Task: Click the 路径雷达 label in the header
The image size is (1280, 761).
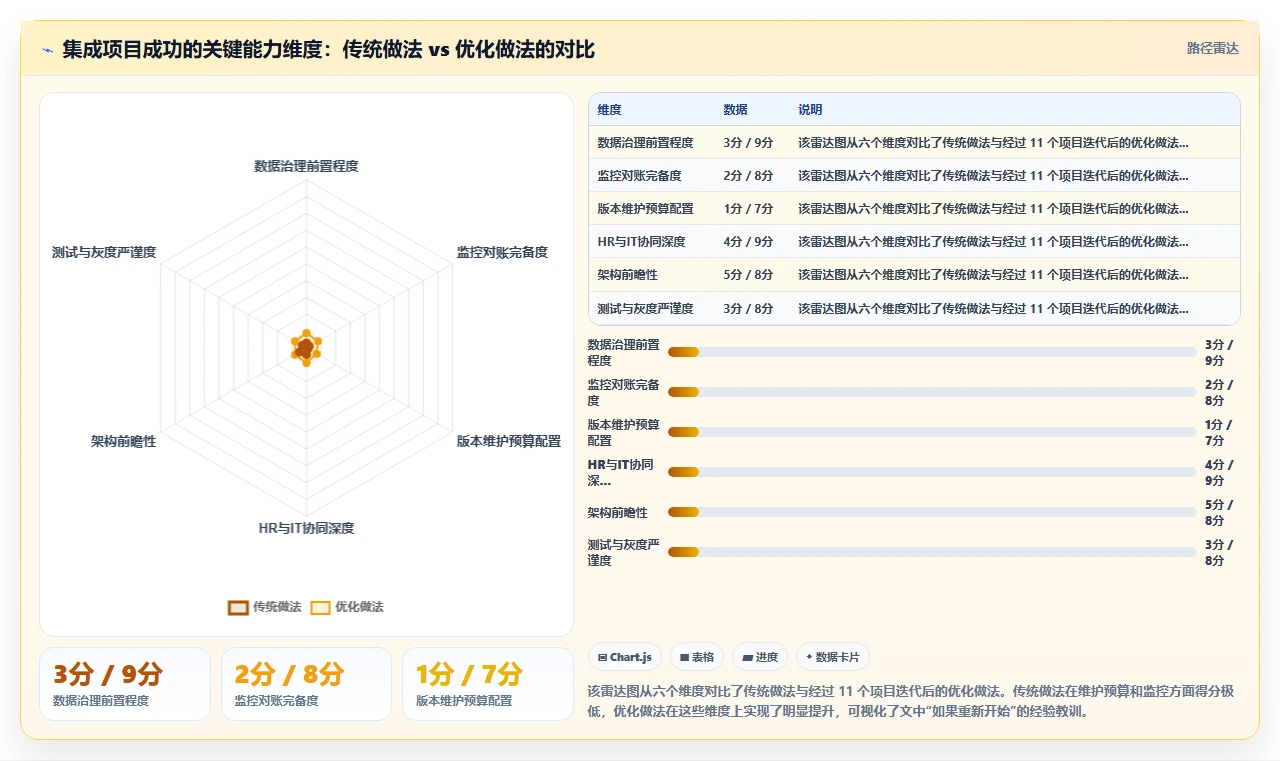Action: (x=1212, y=48)
